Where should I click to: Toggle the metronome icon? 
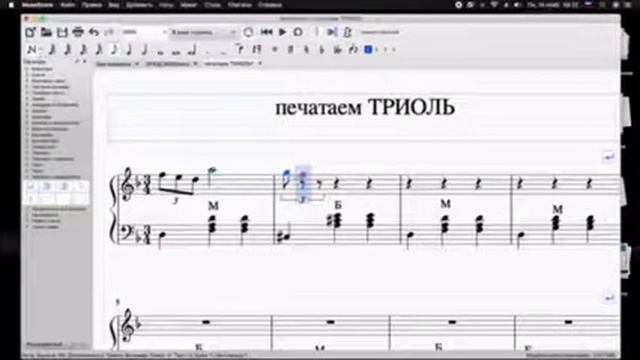[x=347, y=32]
